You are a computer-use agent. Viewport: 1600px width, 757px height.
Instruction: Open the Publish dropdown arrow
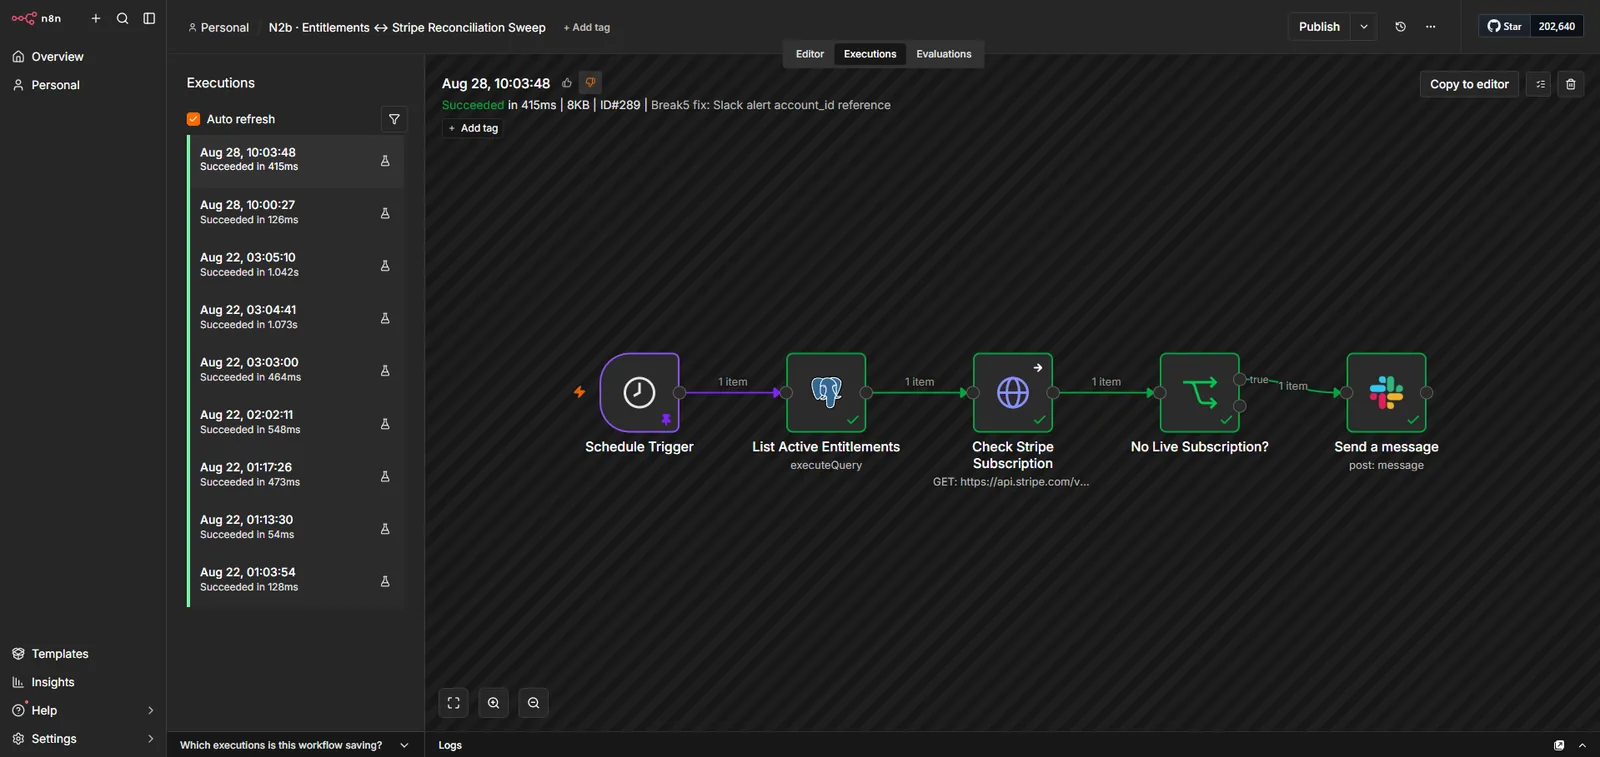tap(1364, 27)
